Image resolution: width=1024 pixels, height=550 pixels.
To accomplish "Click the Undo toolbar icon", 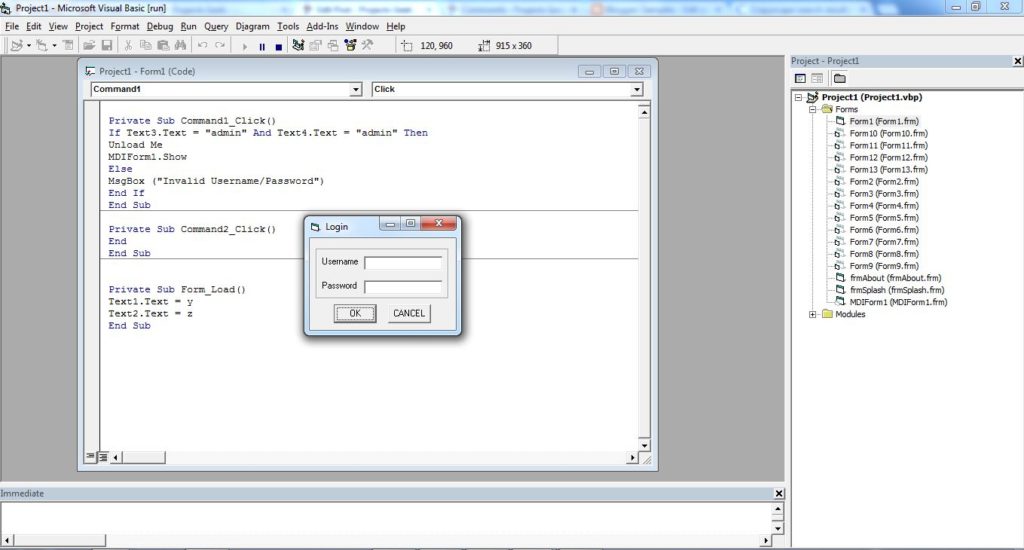I will pos(202,46).
